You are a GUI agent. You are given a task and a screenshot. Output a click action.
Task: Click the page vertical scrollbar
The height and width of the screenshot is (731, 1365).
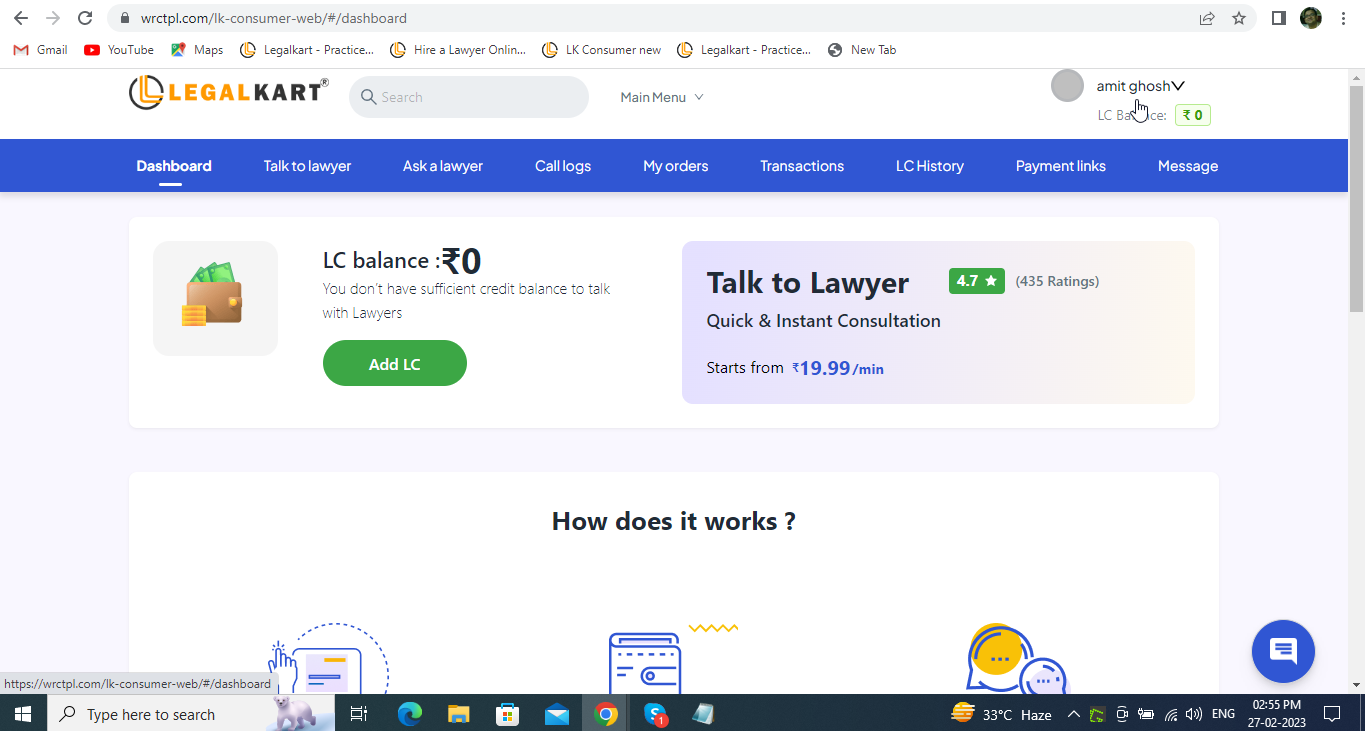1356,200
